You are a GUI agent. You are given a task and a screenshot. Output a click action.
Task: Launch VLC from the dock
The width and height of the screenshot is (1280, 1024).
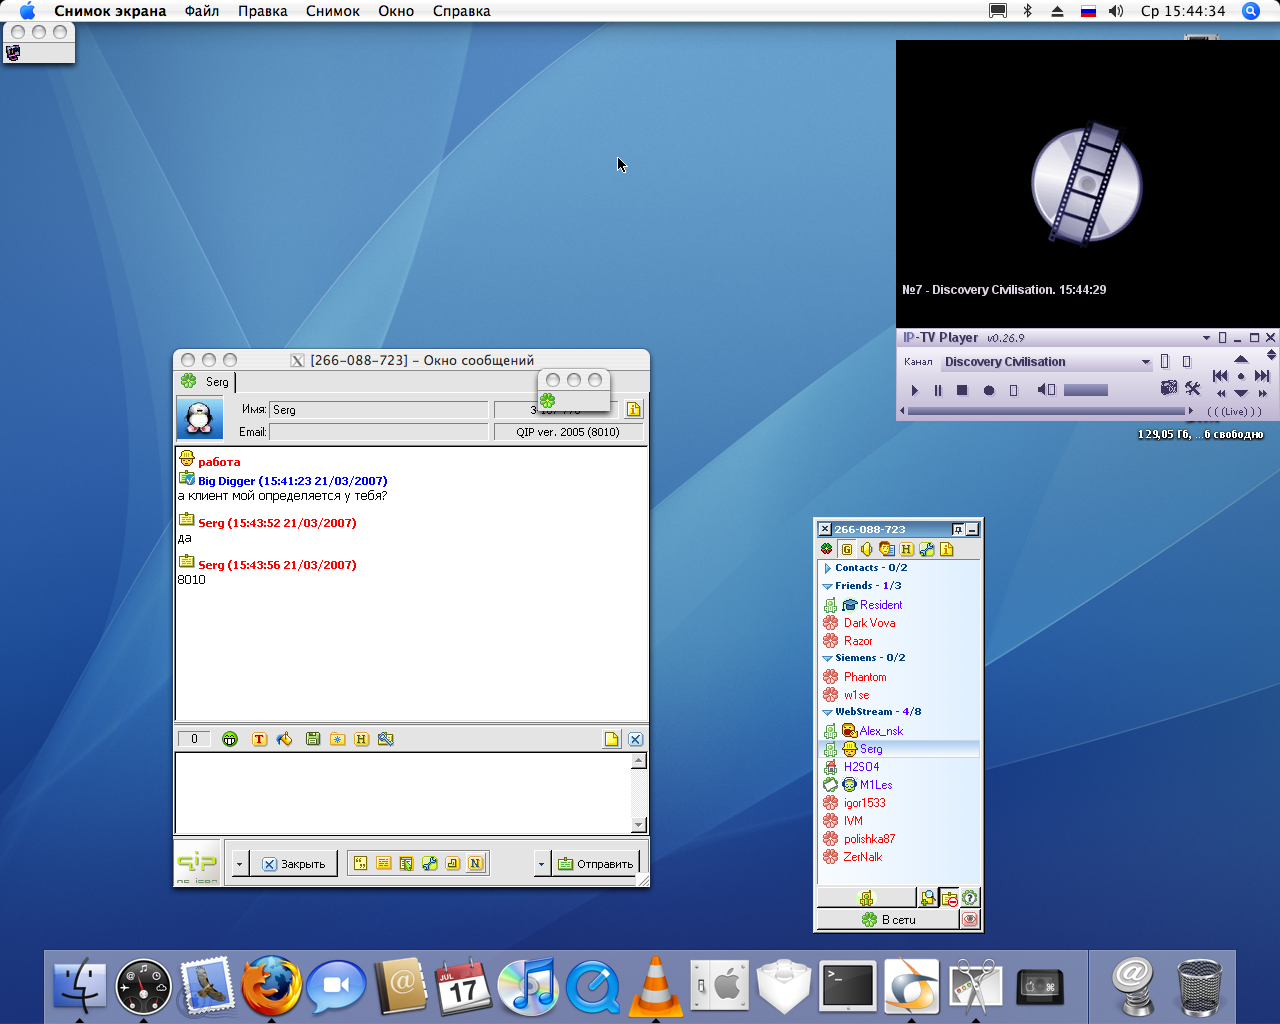(x=655, y=986)
